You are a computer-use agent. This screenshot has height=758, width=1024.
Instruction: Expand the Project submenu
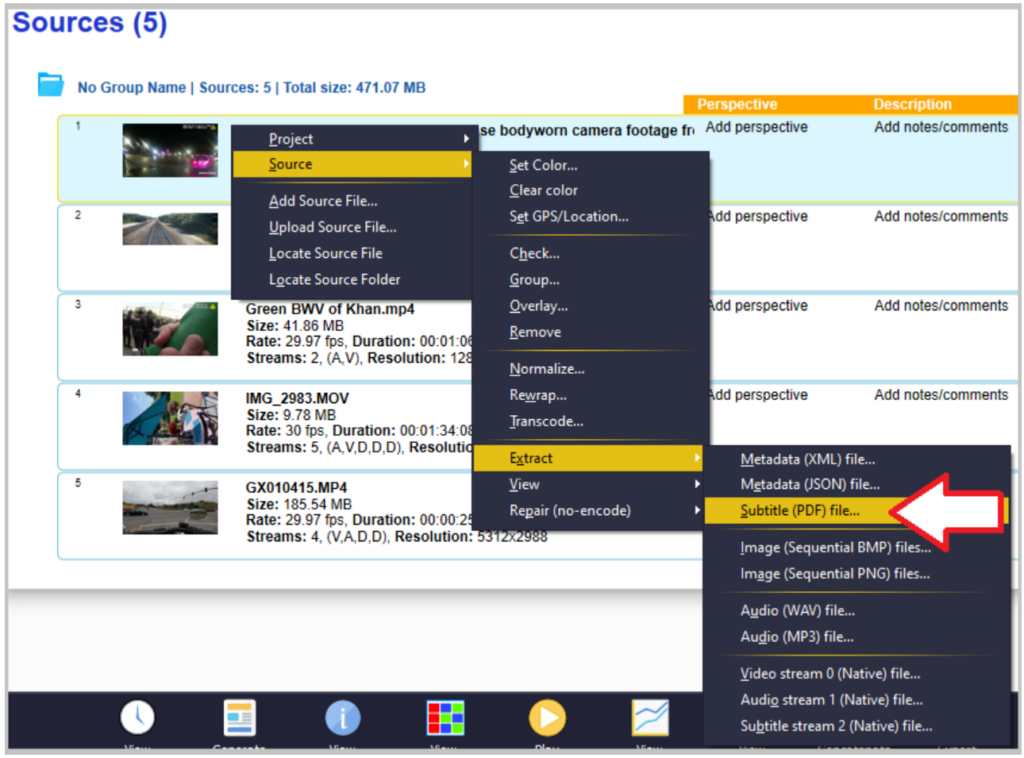click(x=352, y=138)
